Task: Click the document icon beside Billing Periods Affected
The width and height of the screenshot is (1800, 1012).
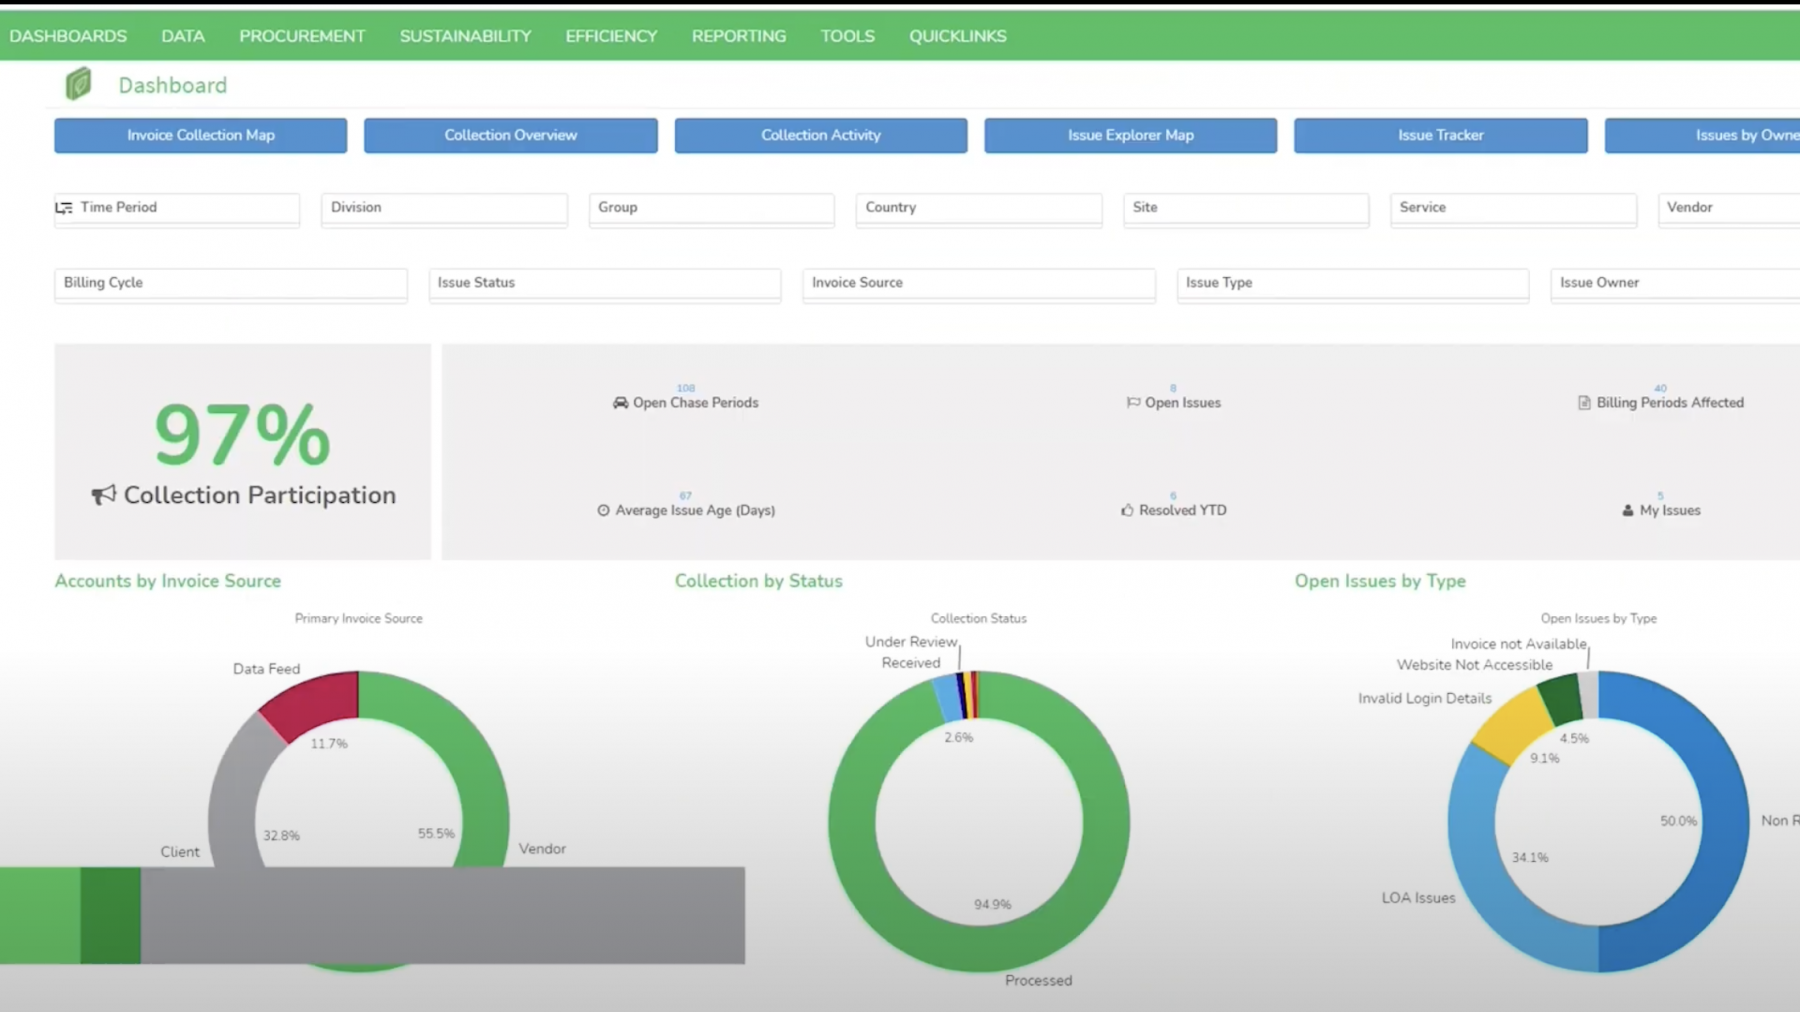Action: click(x=1584, y=403)
